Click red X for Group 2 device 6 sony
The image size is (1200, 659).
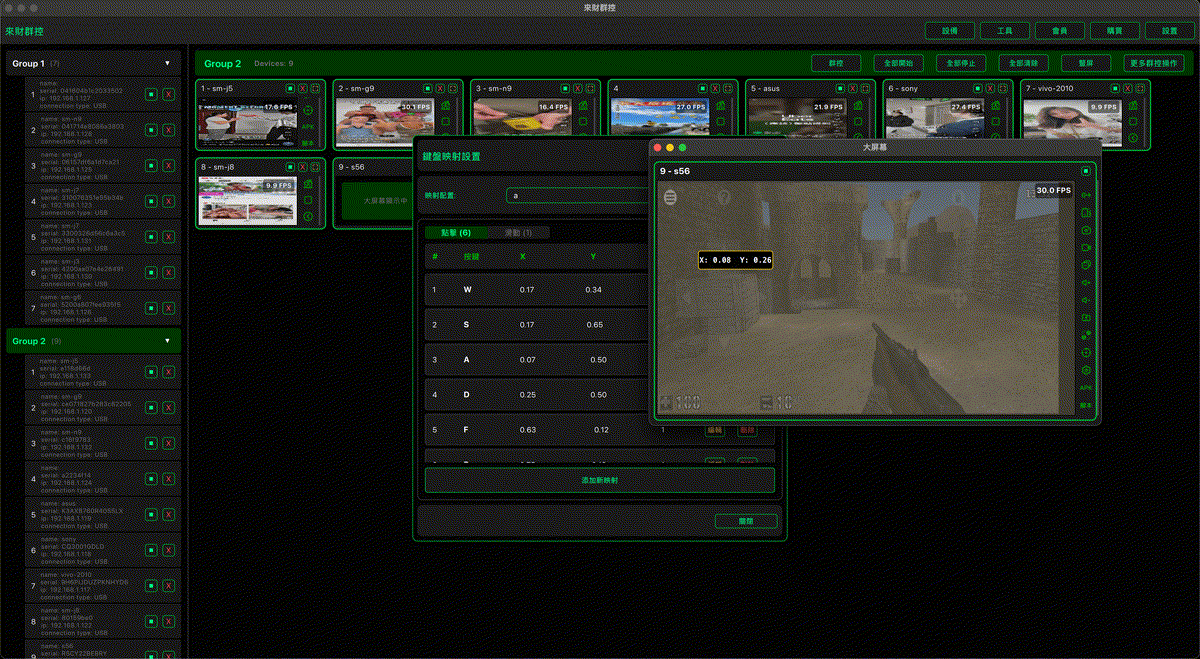(168, 550)
